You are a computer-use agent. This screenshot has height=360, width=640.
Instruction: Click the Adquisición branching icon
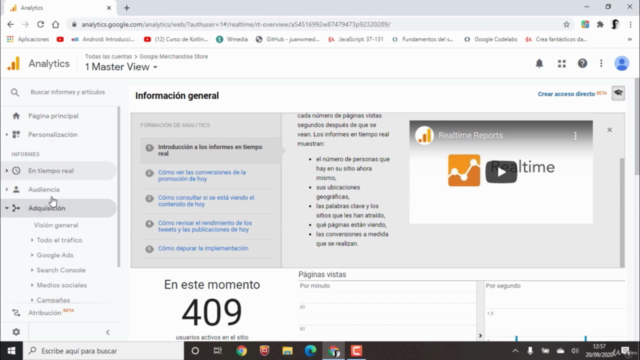click(x=16, y=208)
